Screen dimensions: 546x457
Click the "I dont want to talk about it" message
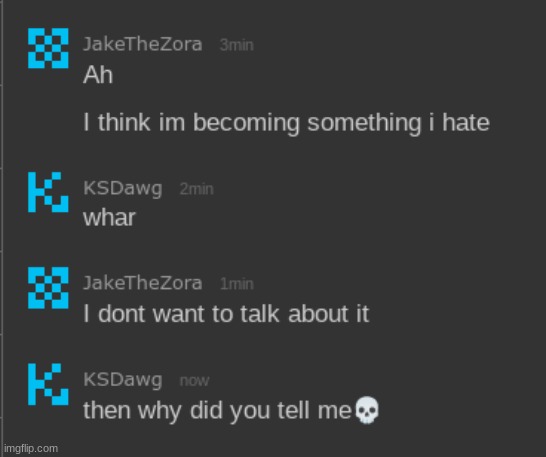click(x=226, y=314)
